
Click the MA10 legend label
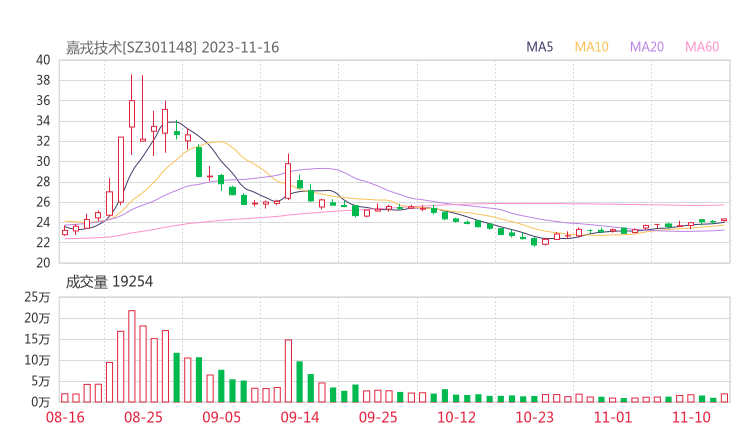coord(591,47)
